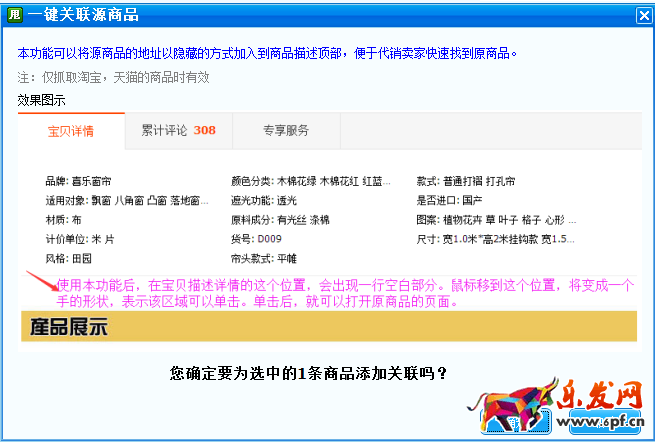
Task: Close the 一键关联源商品 dialog
Action: pos(643,15)
